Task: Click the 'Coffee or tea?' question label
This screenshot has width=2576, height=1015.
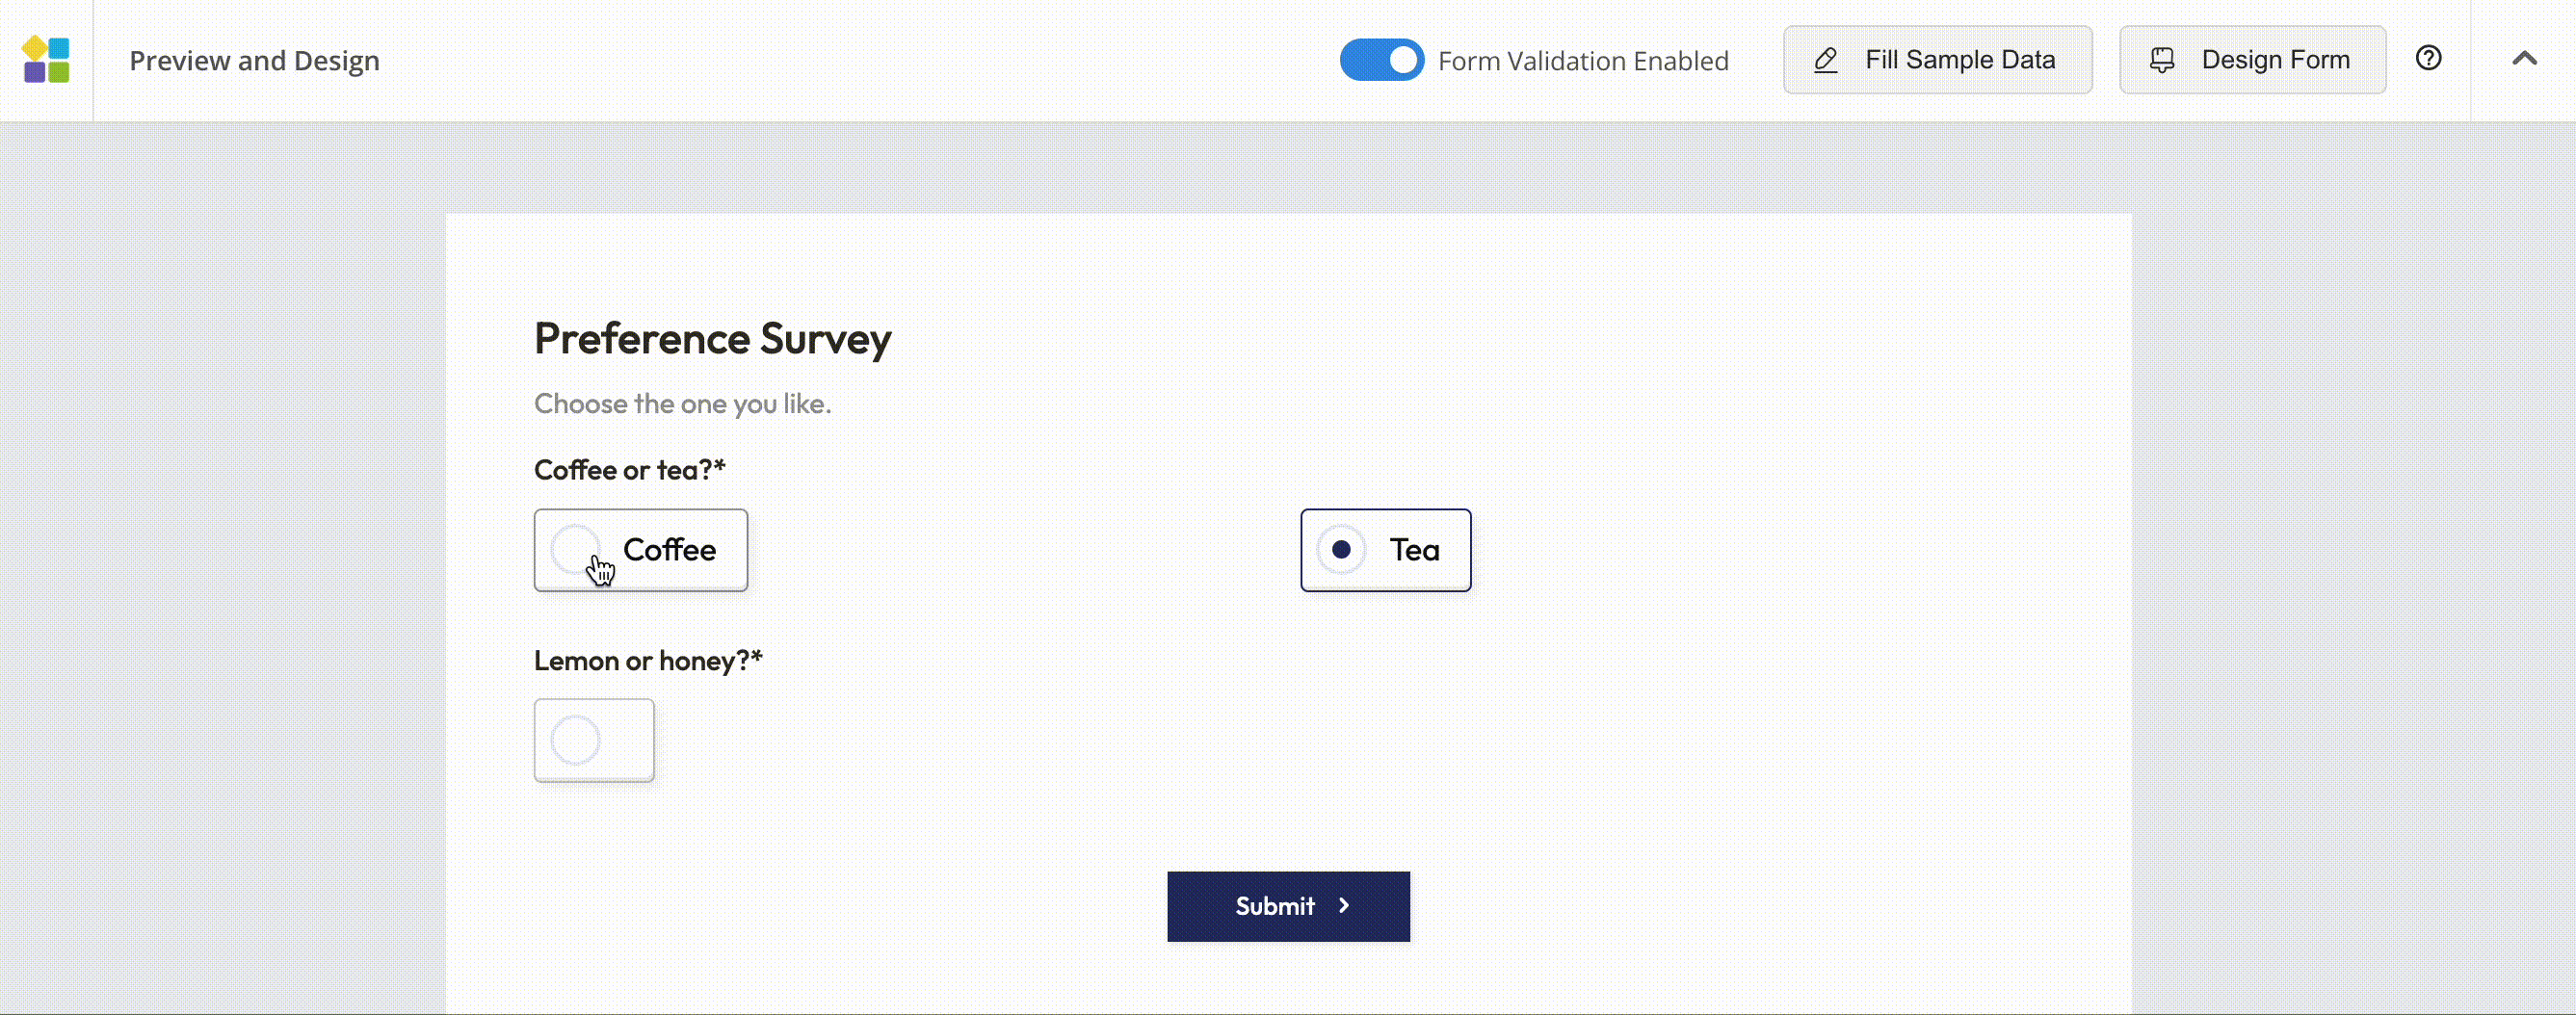Action: point(629,470)
